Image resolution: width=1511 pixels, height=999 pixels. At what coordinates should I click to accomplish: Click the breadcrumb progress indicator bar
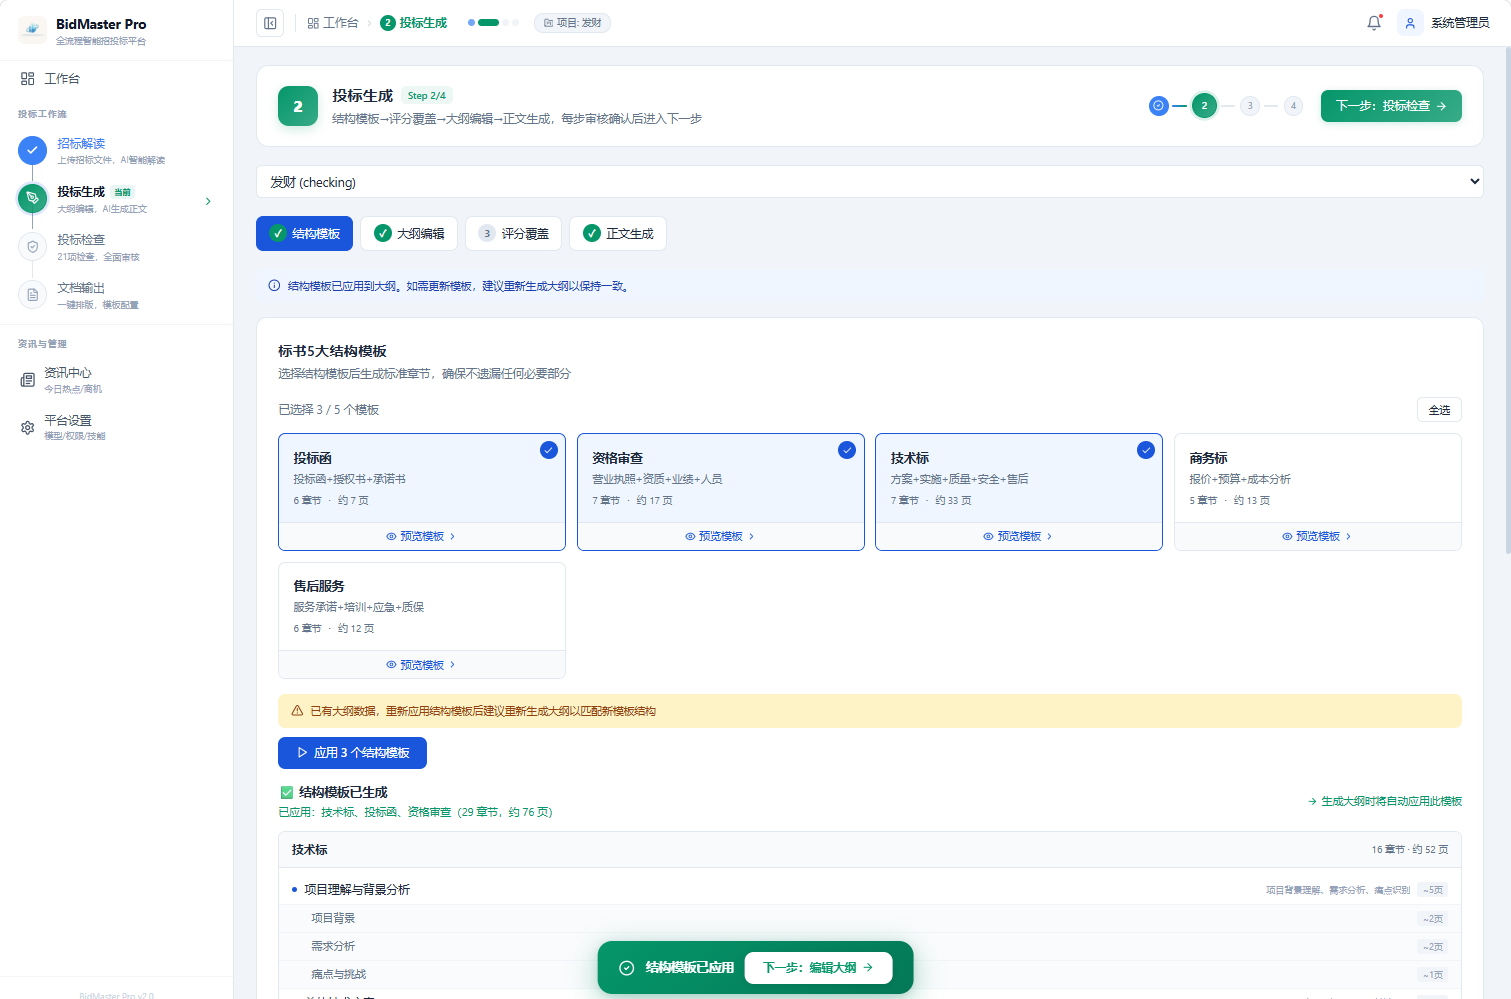tap(493, 22)
